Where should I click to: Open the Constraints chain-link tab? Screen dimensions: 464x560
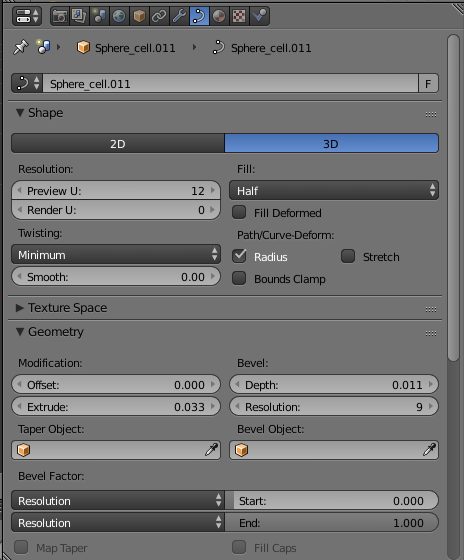coord(159,16)
